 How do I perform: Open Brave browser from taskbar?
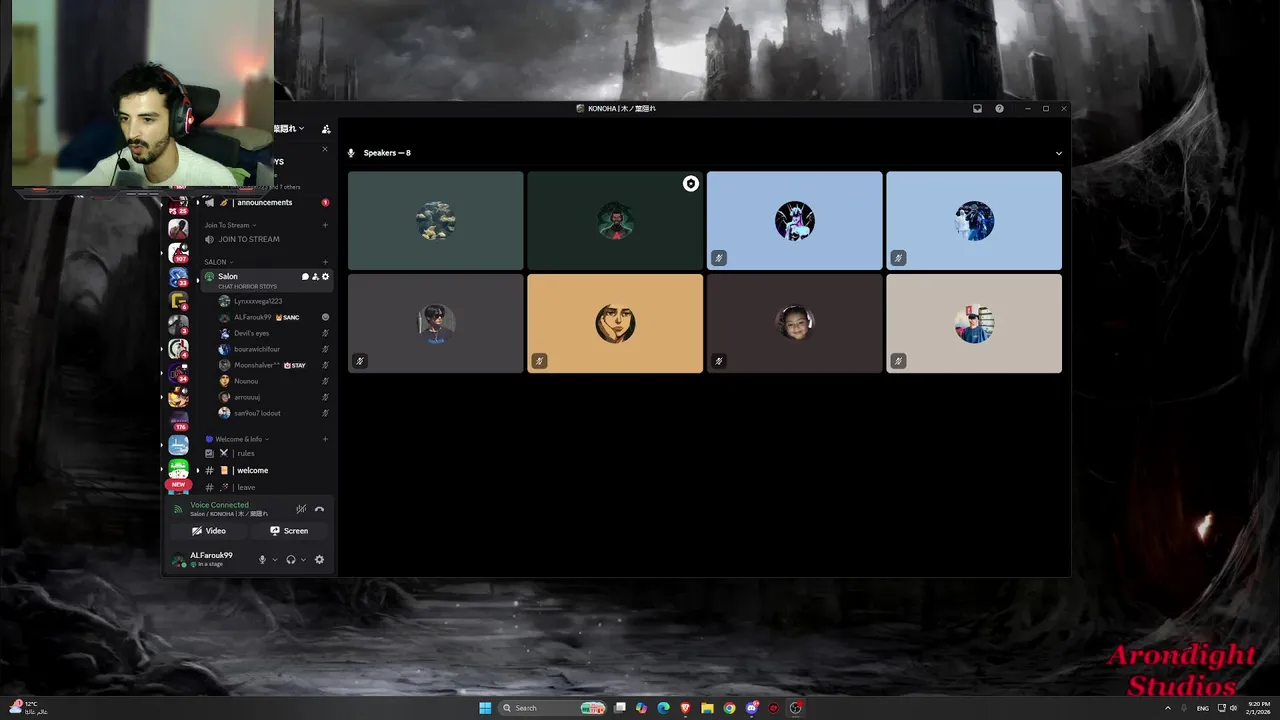click(685, 708)
